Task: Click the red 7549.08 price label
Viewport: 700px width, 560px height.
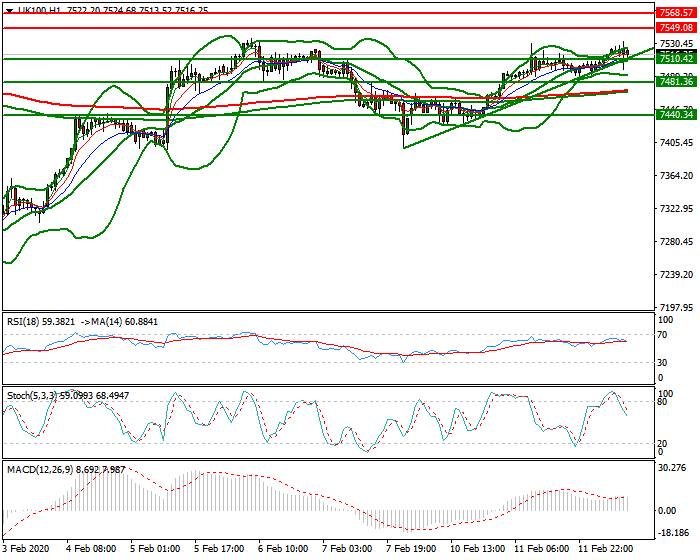Action: pyautogui.click(x=676, y=28)
